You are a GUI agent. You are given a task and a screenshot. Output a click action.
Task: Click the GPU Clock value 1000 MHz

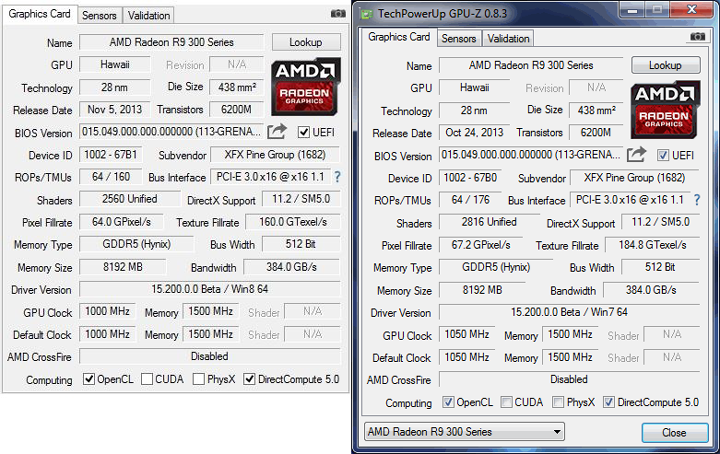coord(108,311)
